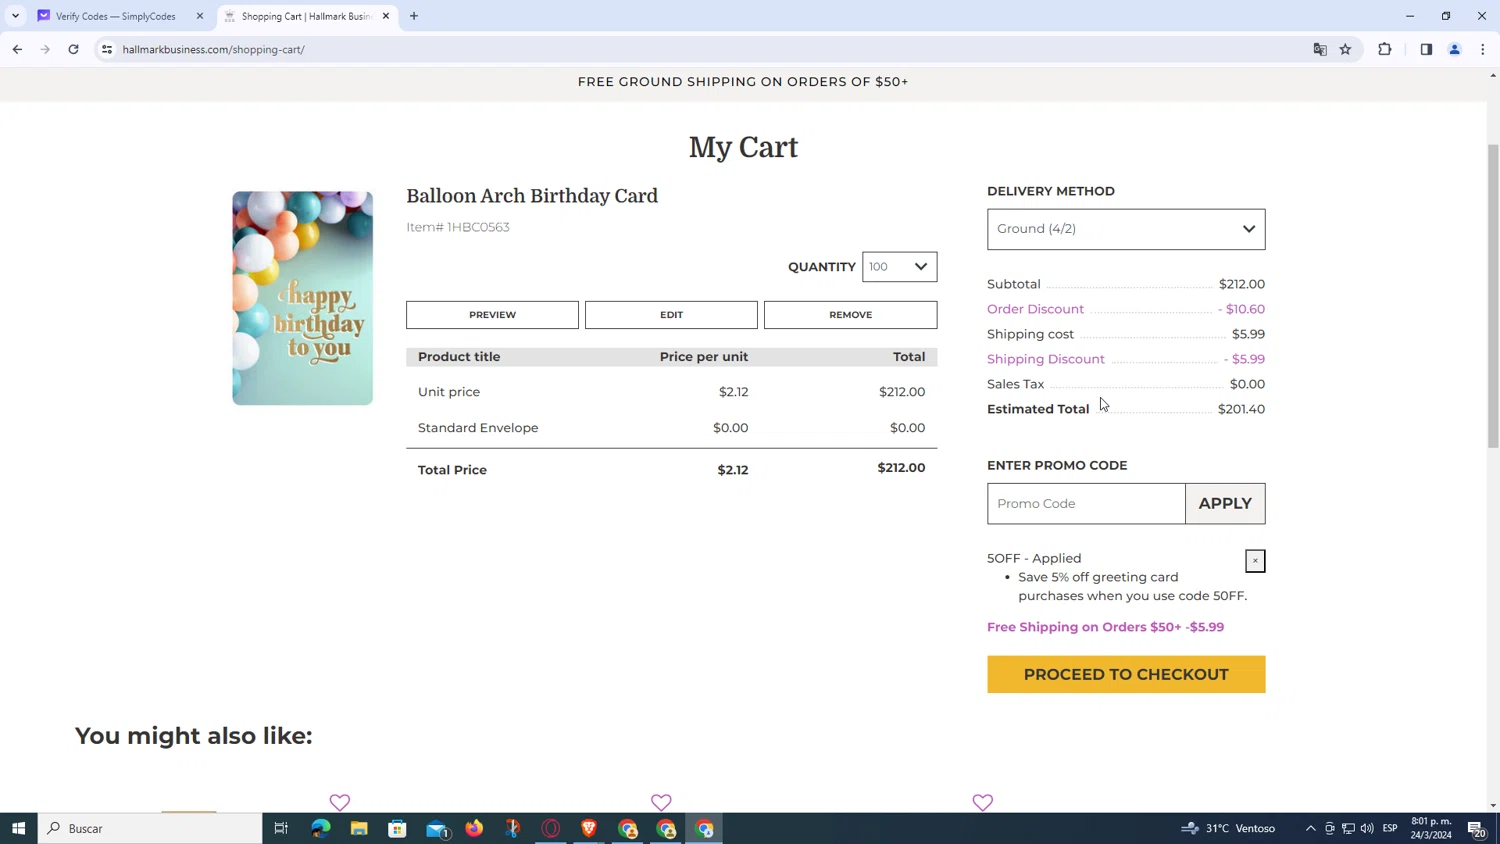The image size is (1500, 844).
Task: Switch to Verify Codes SimplyCodes tab
Action: [x=115, y=16]
